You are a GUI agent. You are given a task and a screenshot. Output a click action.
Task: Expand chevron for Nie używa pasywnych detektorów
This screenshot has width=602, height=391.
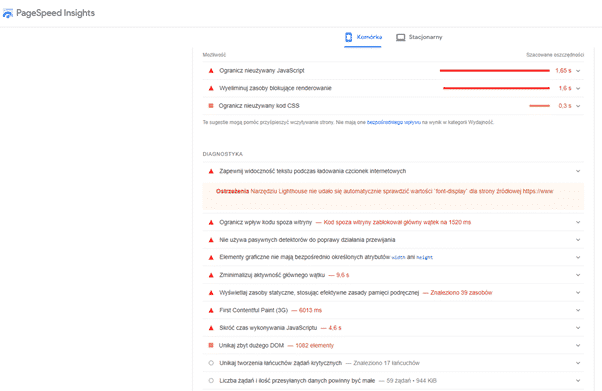pos(578,240)
